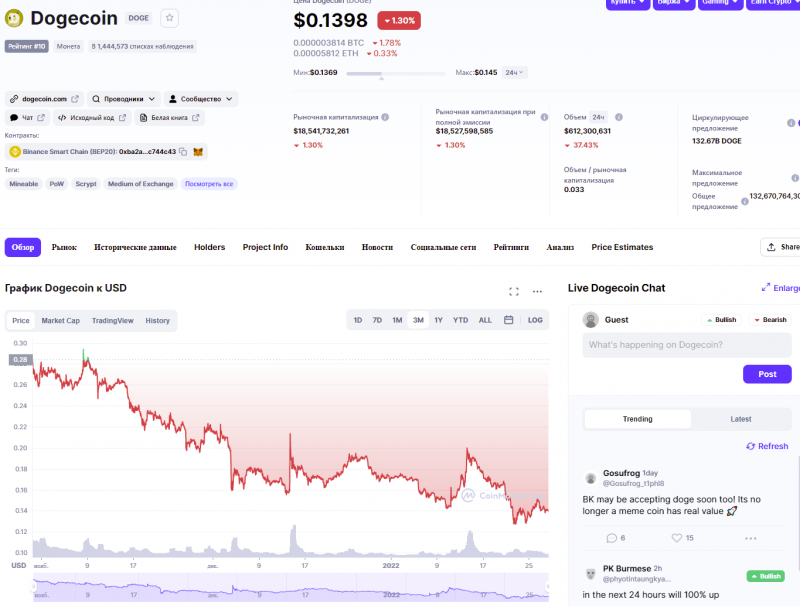Set chart range to 7D
Image resolution: width=800 pixels, height=606 pixels.
point(377,320)
